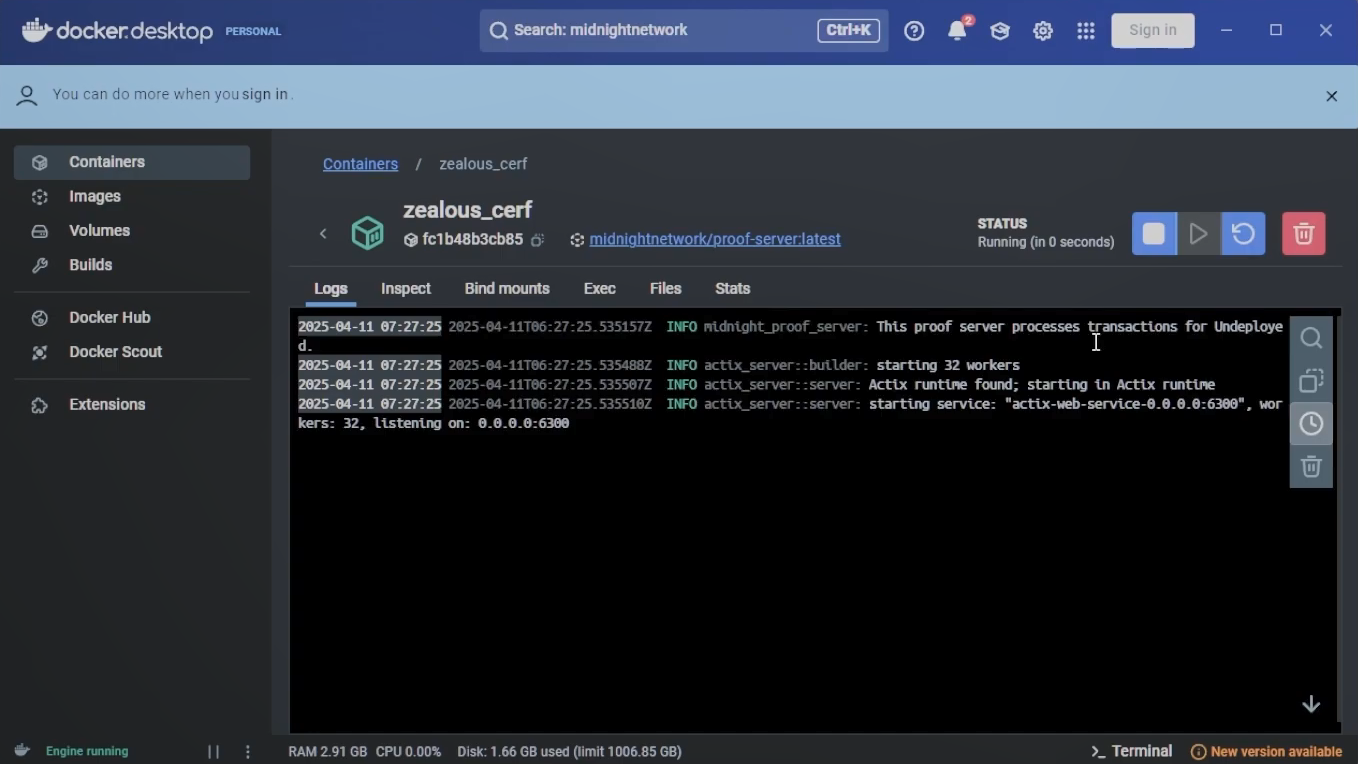This screenshot has height=764, width=1358.
Task: Toggle automatic scrolling with the down arrow
Action: point(1311,703)
